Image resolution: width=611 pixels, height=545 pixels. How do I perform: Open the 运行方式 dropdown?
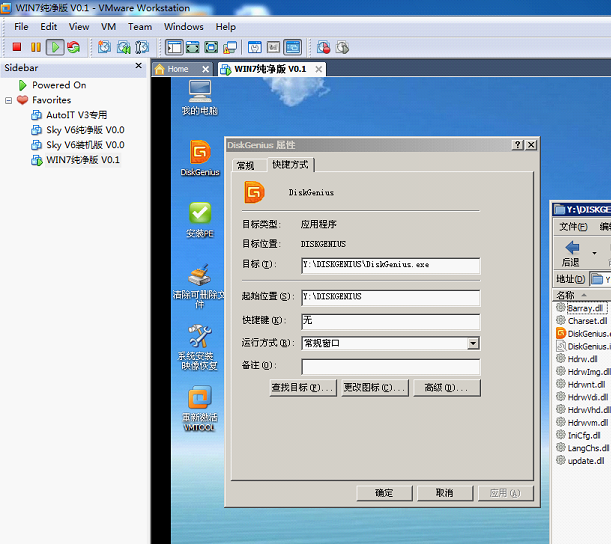(473, 343)
